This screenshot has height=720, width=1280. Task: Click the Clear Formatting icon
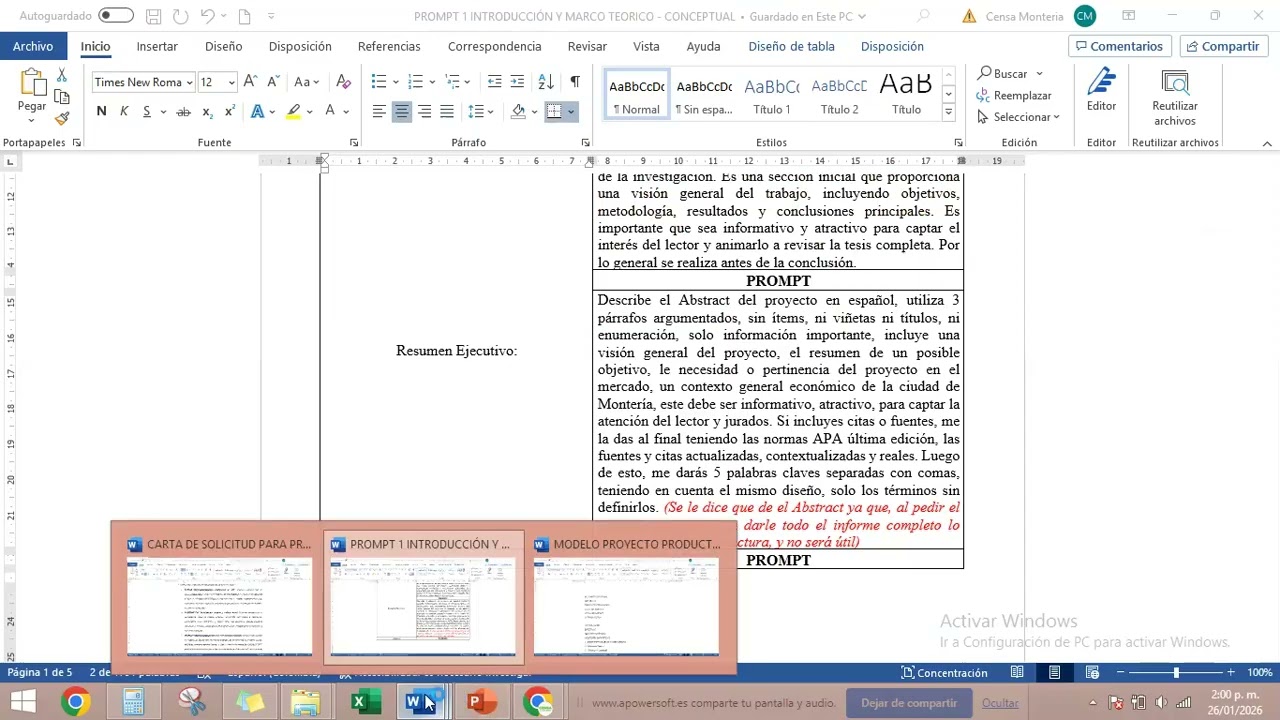pos(343,82)
